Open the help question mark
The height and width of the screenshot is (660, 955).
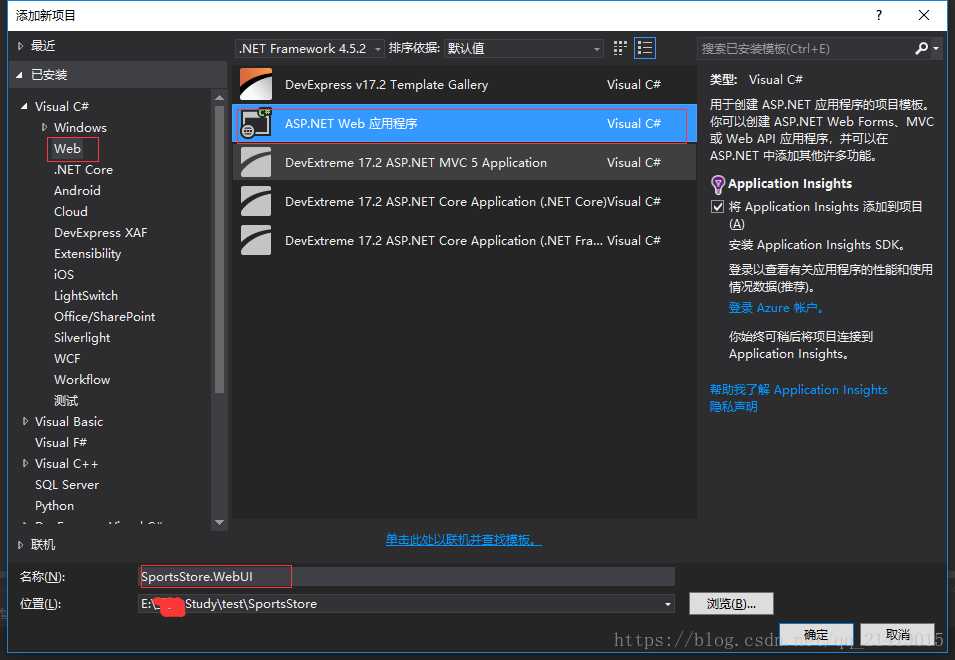878,15
